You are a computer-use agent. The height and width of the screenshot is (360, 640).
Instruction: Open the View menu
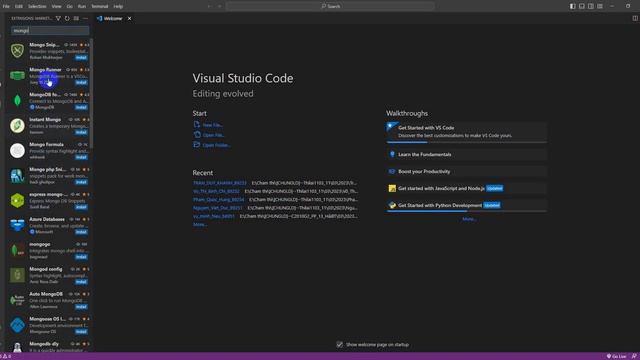pyautogui.click(x=56, y=6)
